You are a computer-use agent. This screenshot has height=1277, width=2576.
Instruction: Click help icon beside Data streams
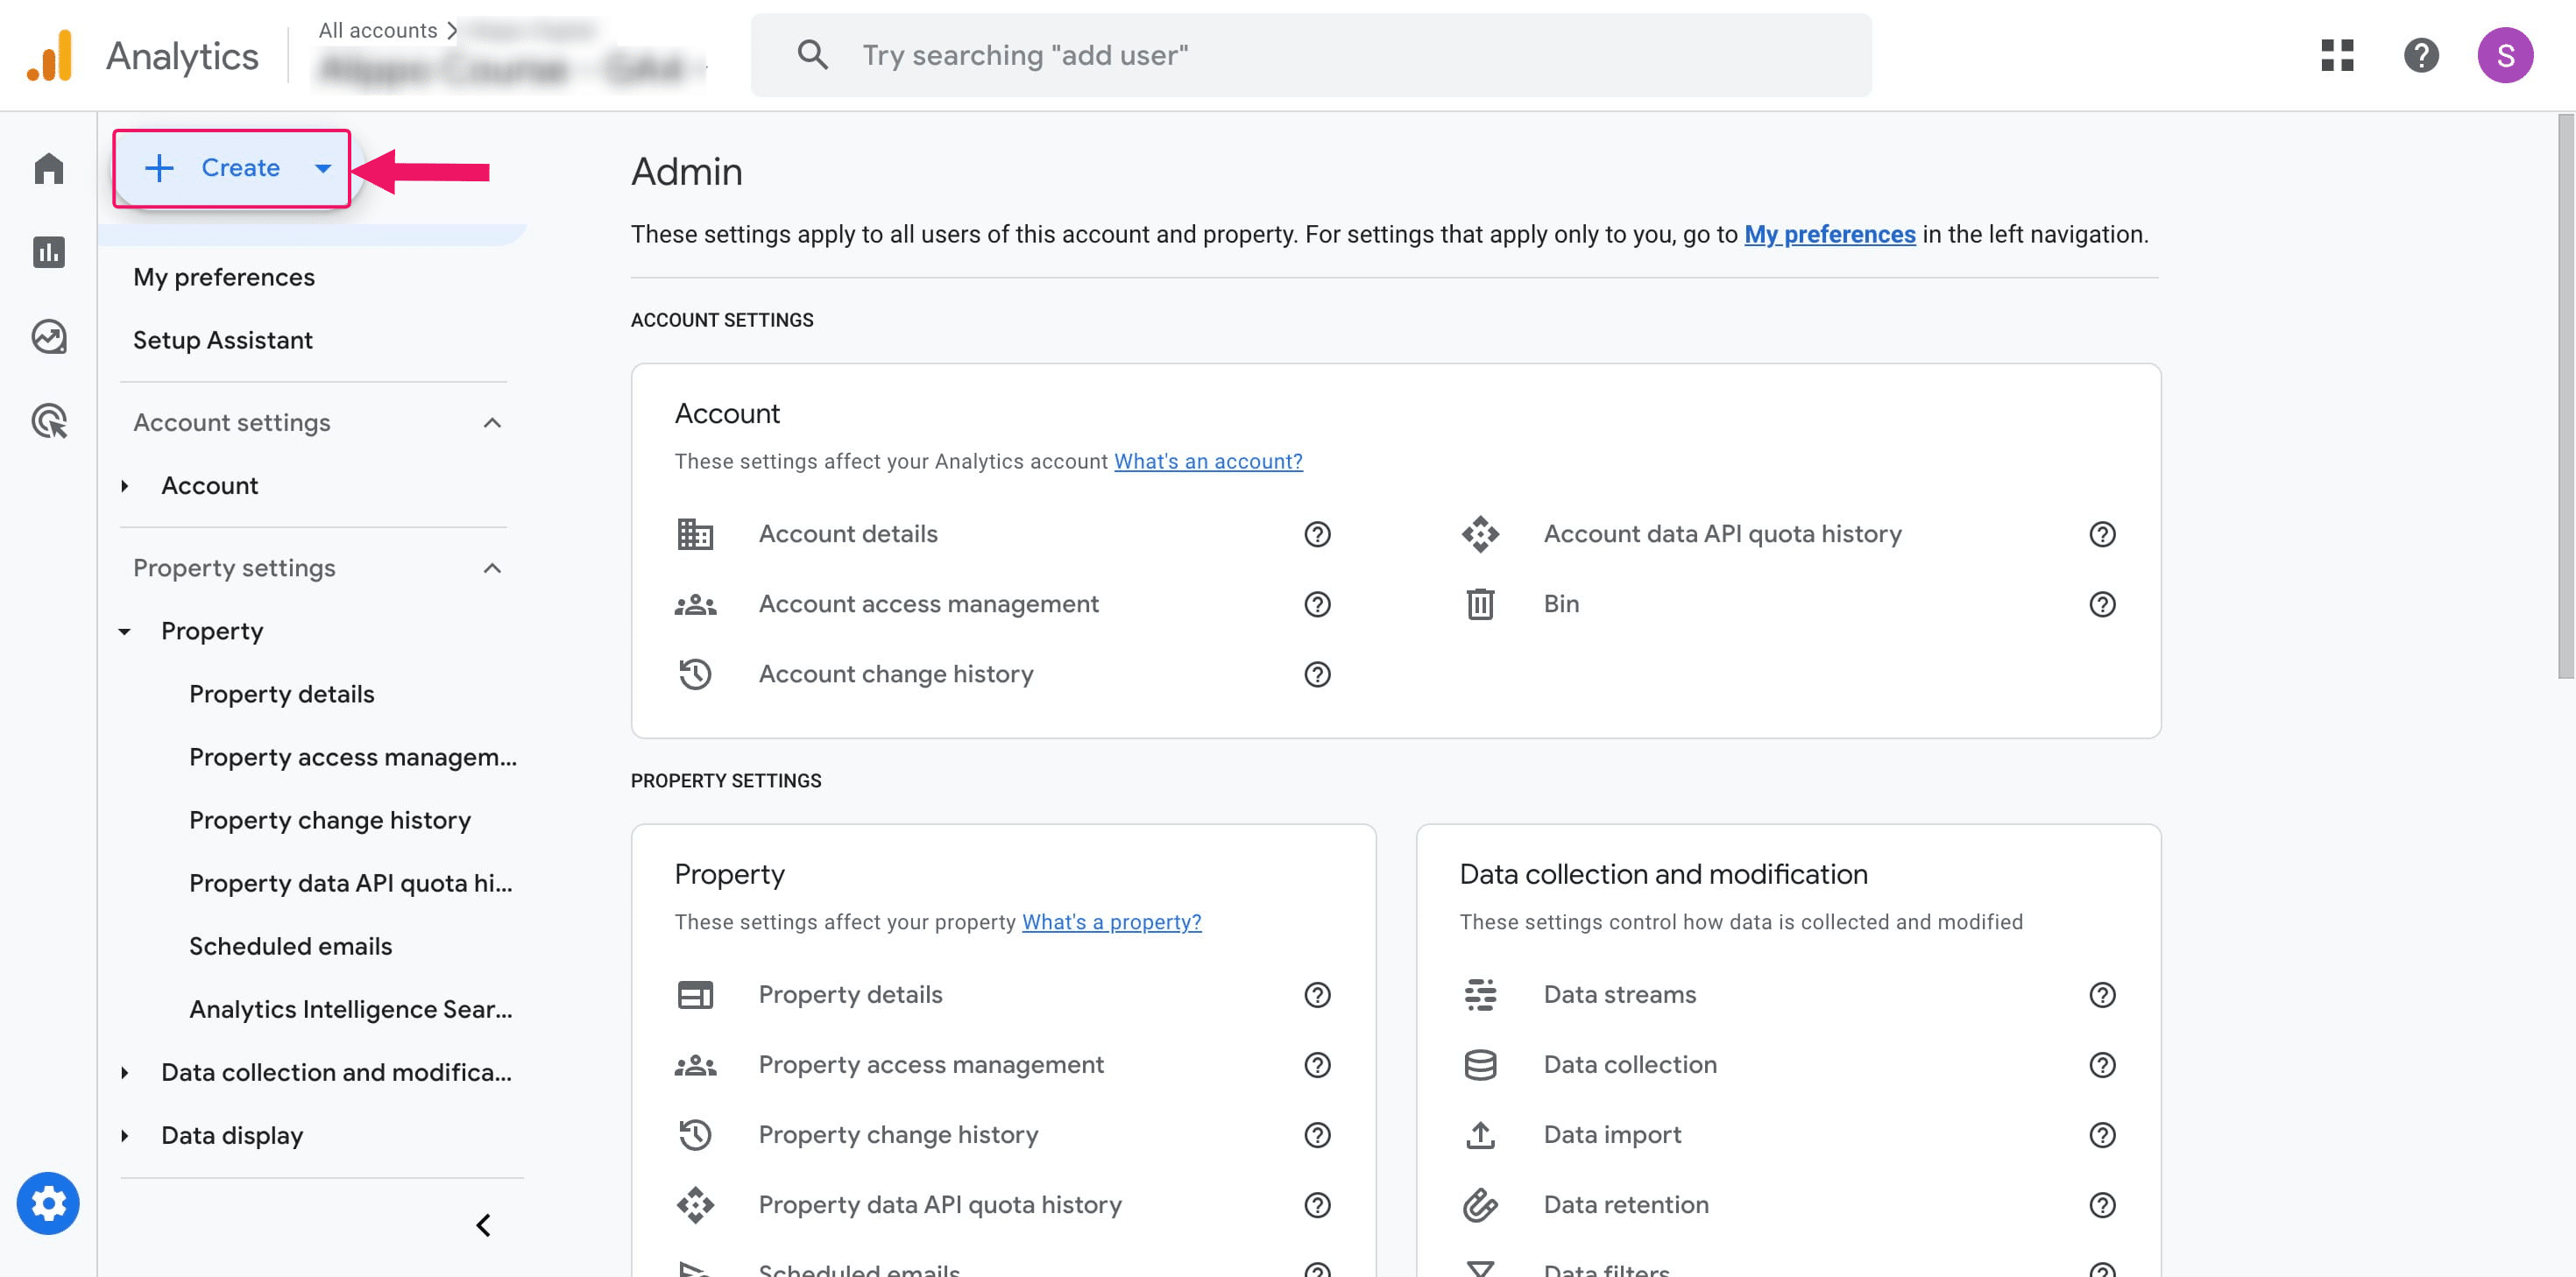[x=2102, y=995]
